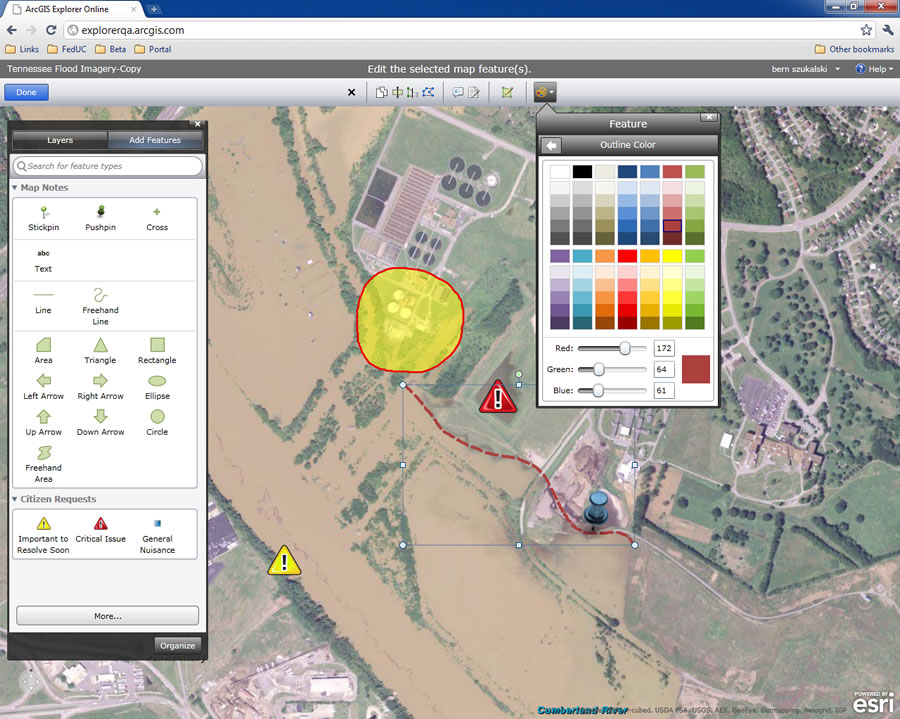Select the Ellipse shape tool
This screenshot has height=719, width=900.
(157, 387)
